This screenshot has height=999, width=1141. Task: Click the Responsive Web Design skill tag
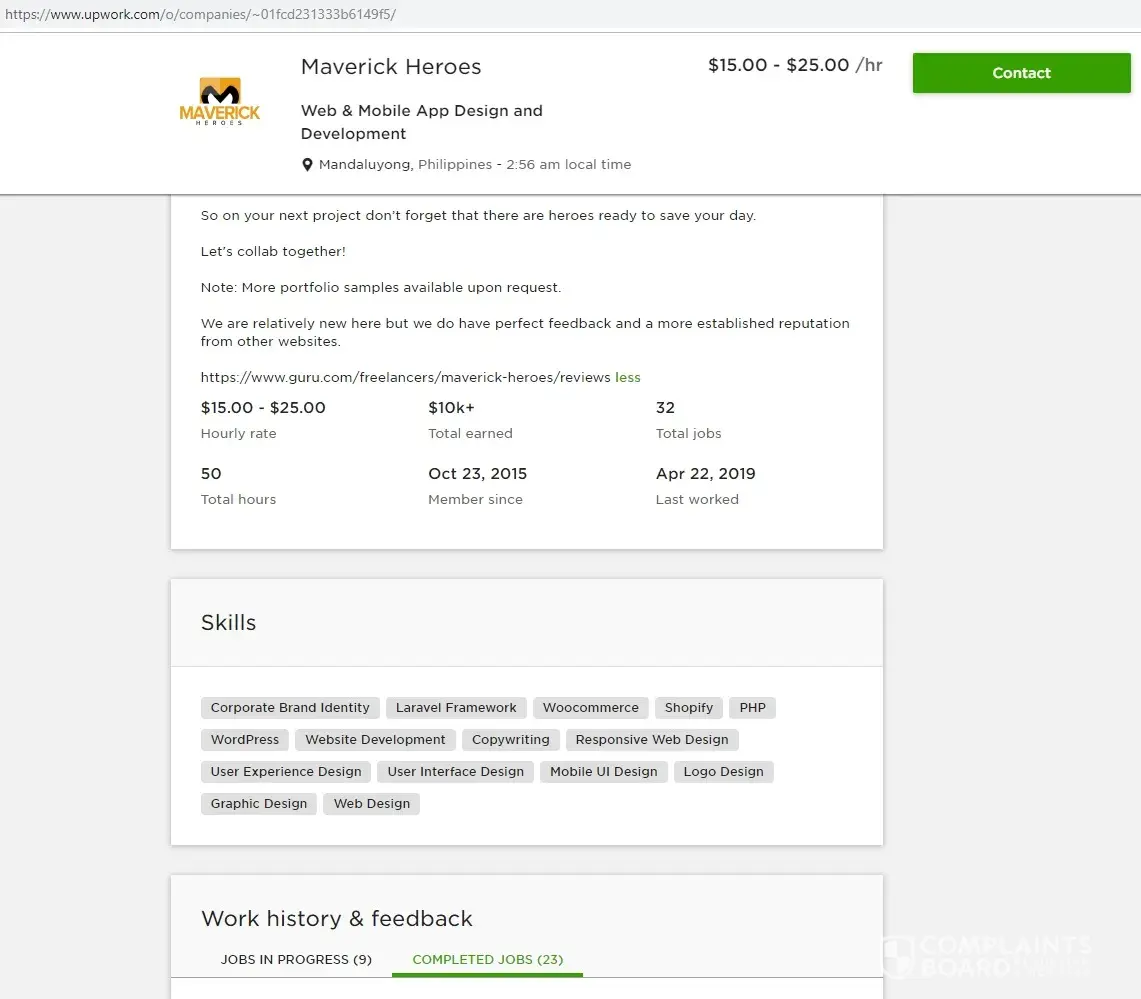[x=652, y=740]
